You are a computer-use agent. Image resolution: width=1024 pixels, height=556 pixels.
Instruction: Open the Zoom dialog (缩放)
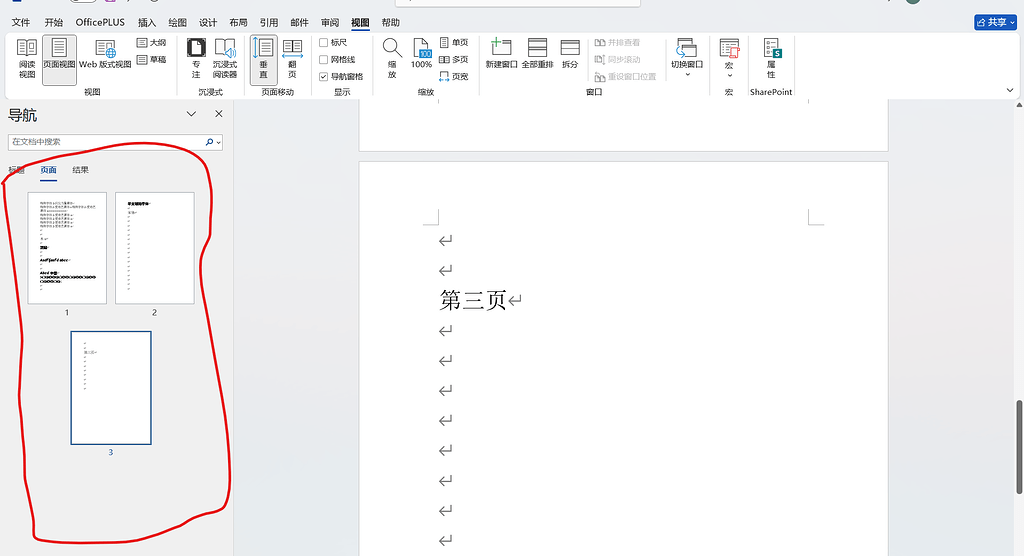click(x=392, y=59)
